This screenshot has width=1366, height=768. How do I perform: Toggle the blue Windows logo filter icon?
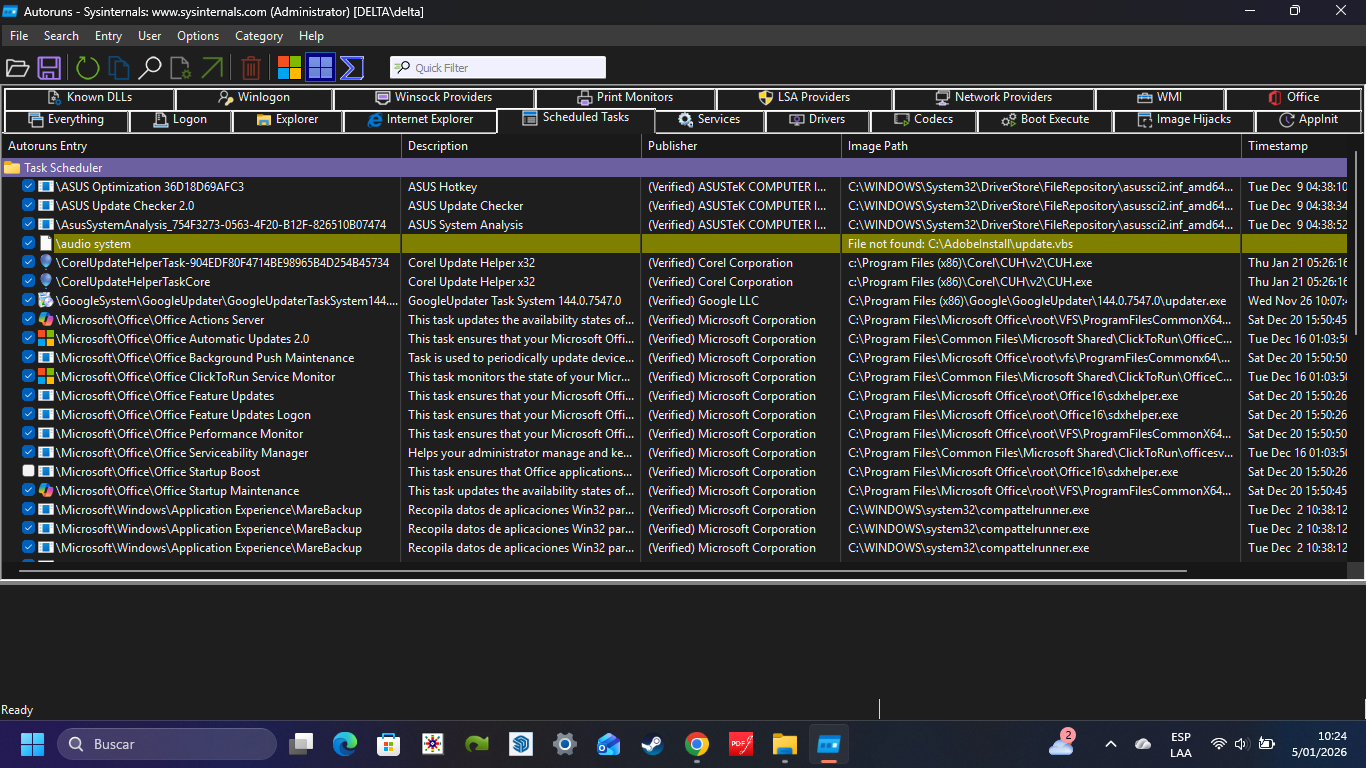(x=320, y=68)
